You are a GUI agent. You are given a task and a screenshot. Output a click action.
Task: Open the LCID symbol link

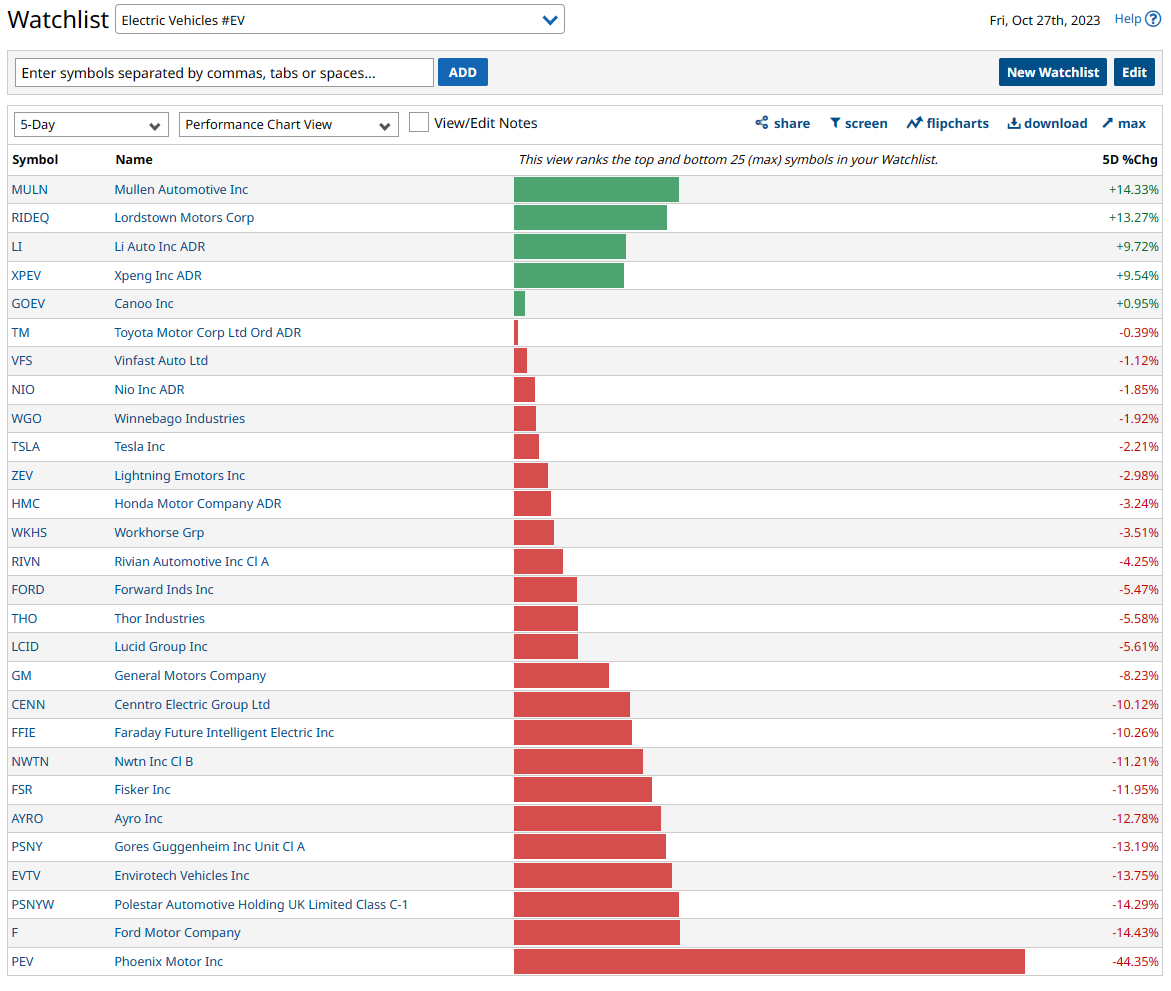pyautogui.click(x=25, y=647)
